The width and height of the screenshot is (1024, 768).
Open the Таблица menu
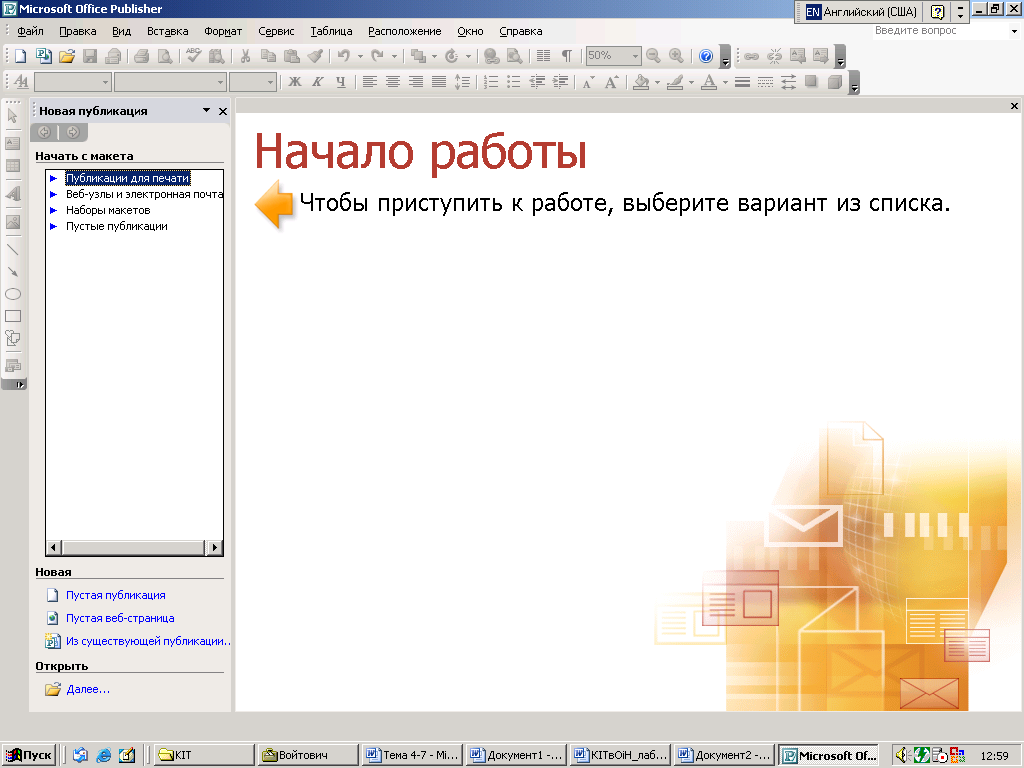pyautogui.click(x=331, y=31)
